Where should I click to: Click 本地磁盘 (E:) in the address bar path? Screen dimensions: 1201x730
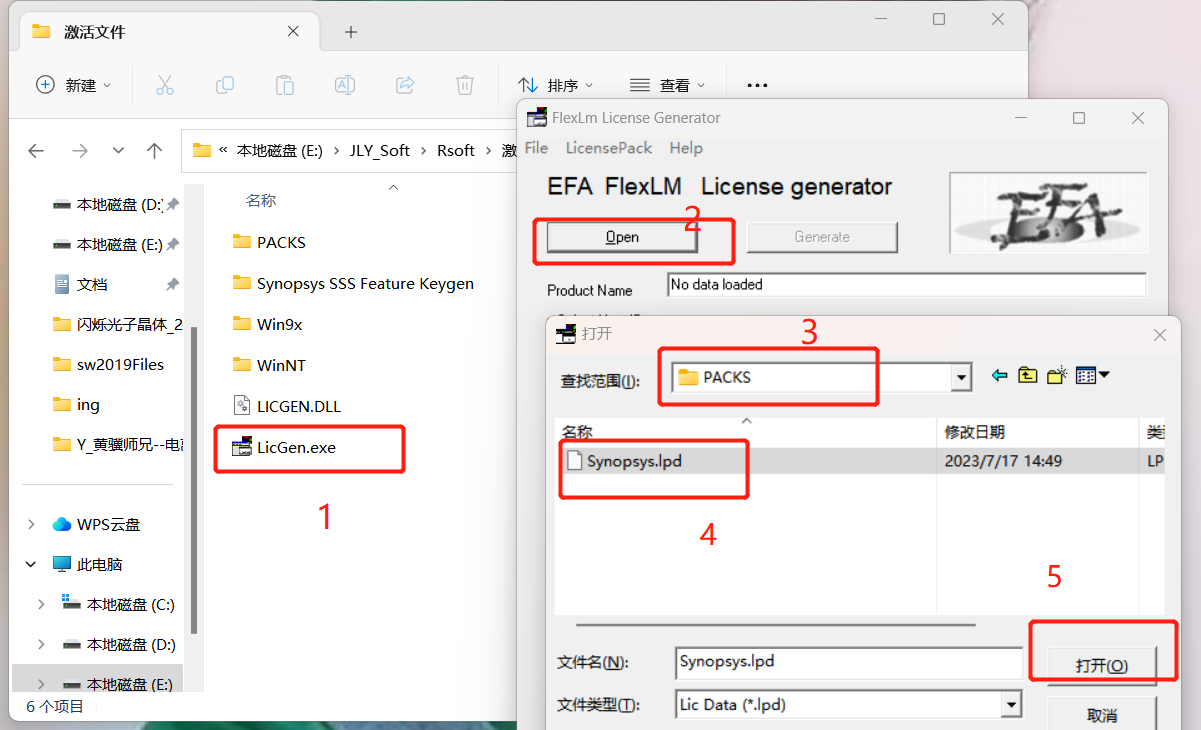[280, 151]
